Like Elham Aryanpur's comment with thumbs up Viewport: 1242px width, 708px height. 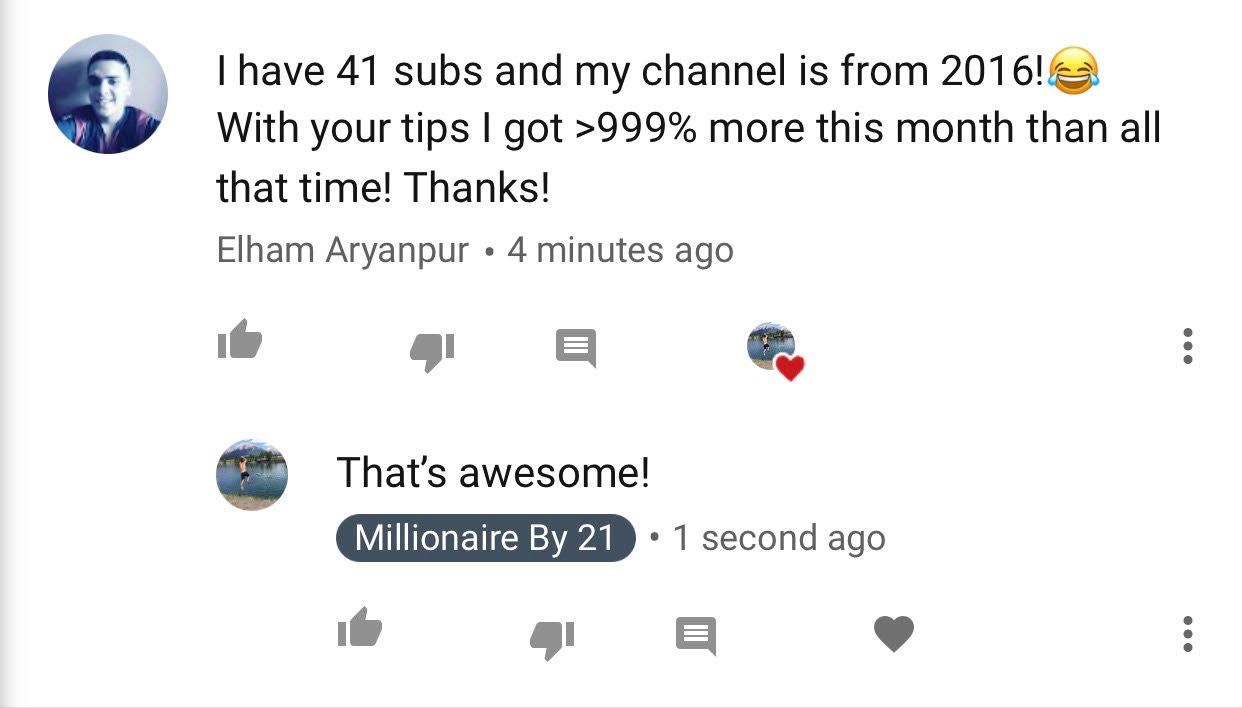point(239,339)
